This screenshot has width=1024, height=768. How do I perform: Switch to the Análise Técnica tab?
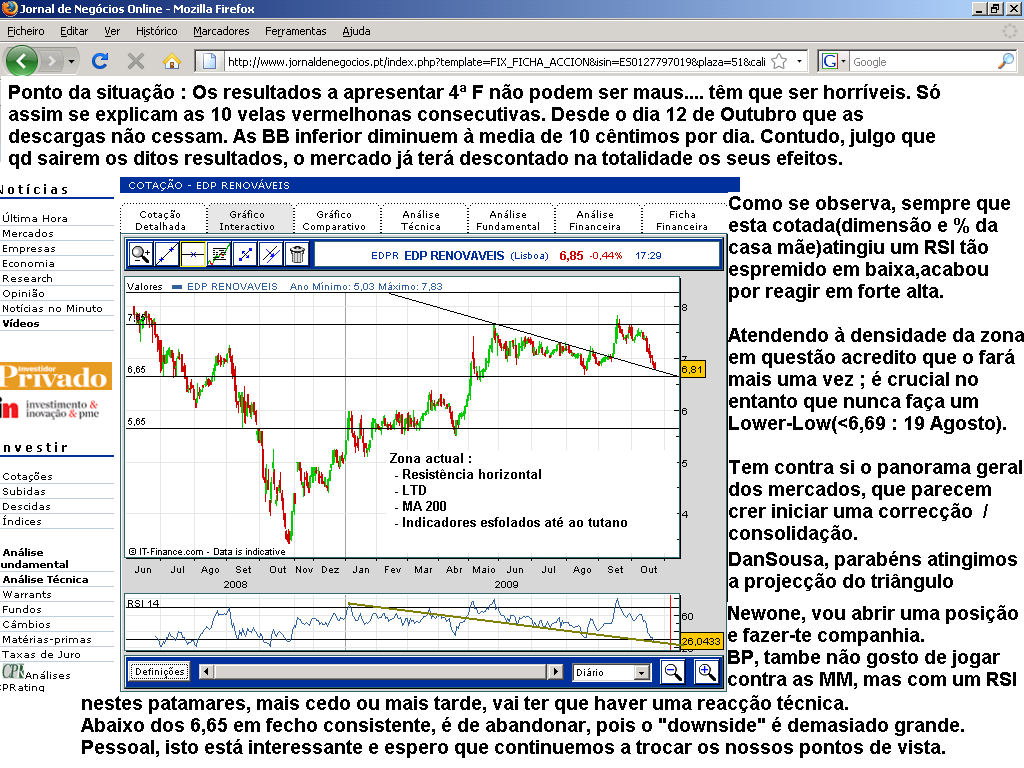tap(421, 219)
